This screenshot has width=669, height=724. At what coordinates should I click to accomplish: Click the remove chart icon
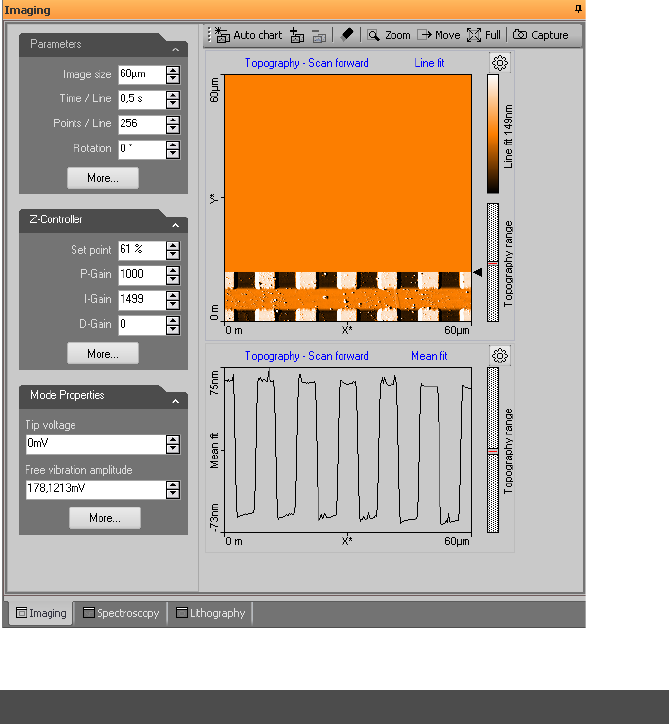pos(319,36)
